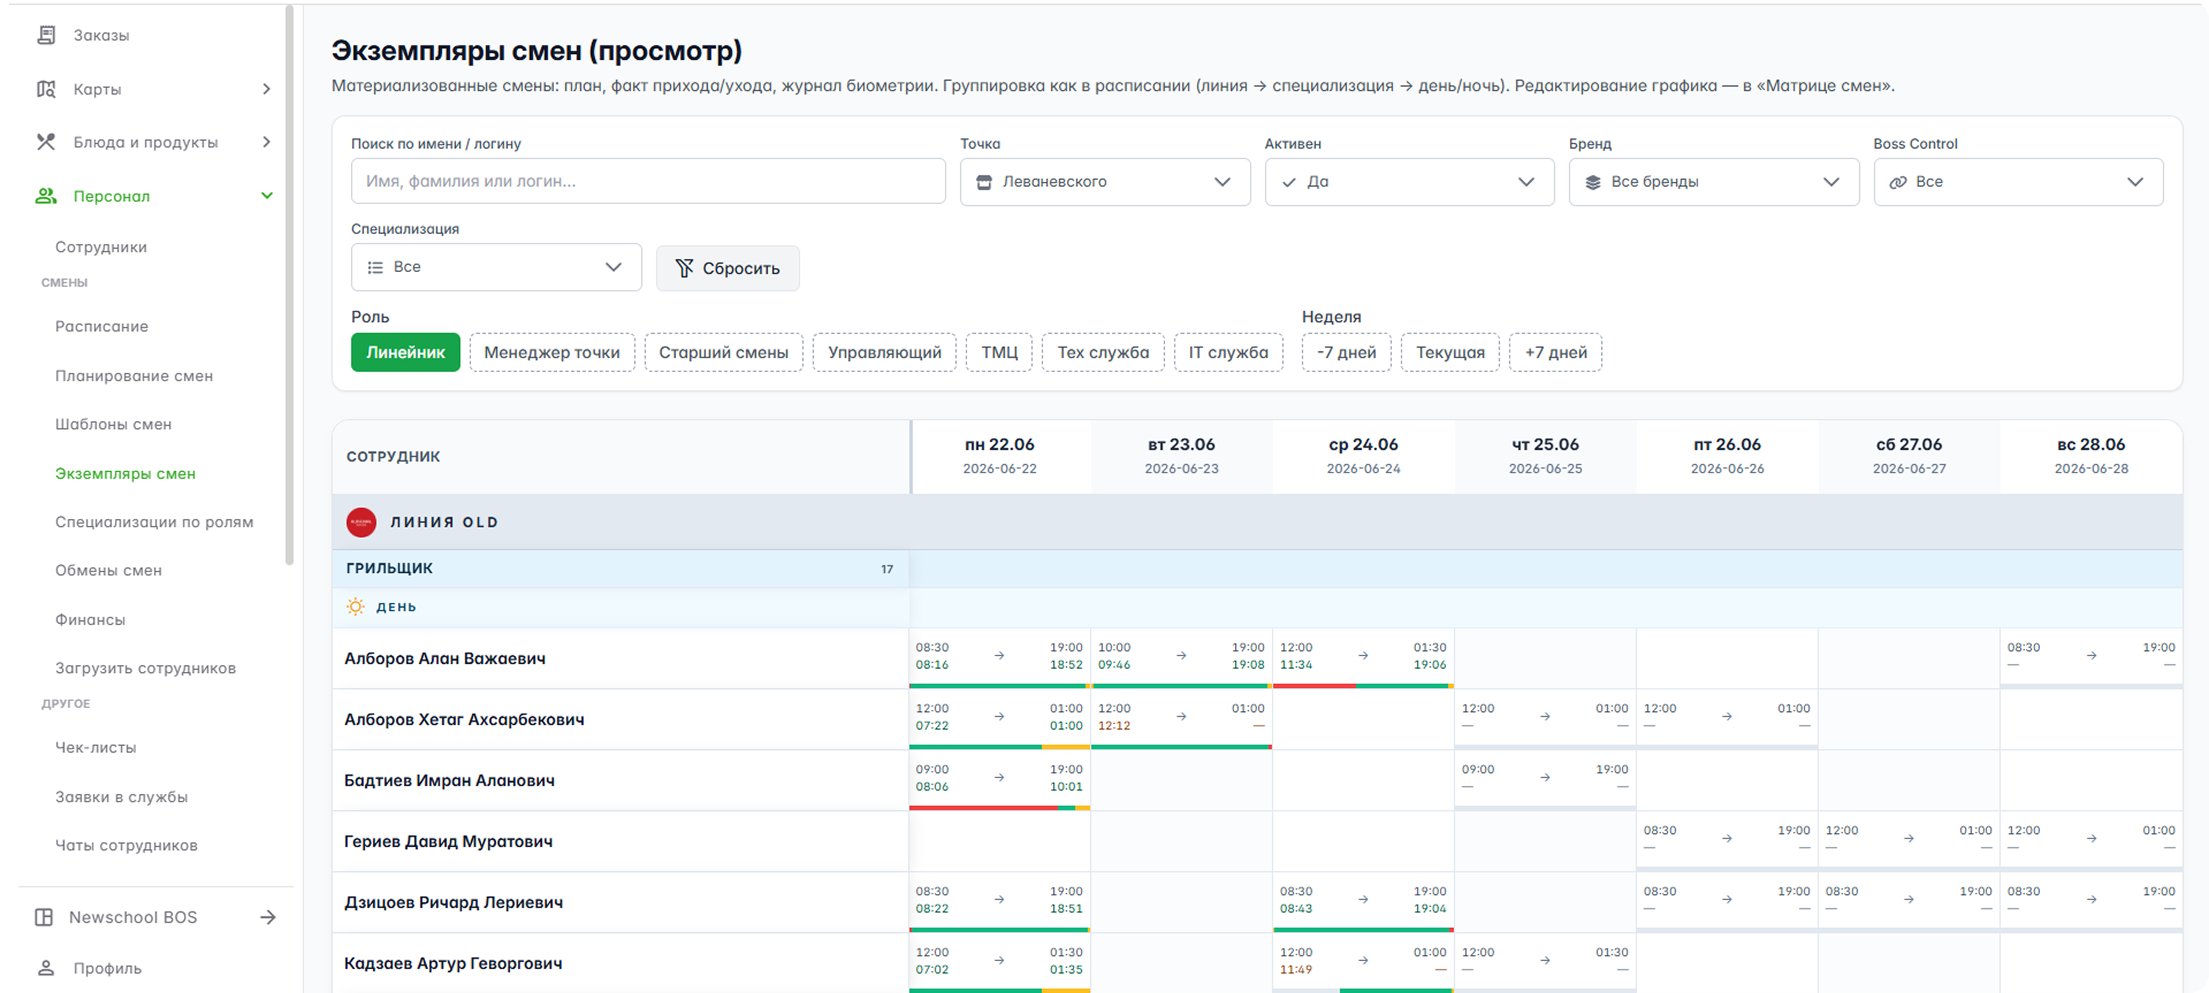Expand the Карты sidebar section
Screen dimensions: 2209x993
pyautogui.click(x=266, y=89)
